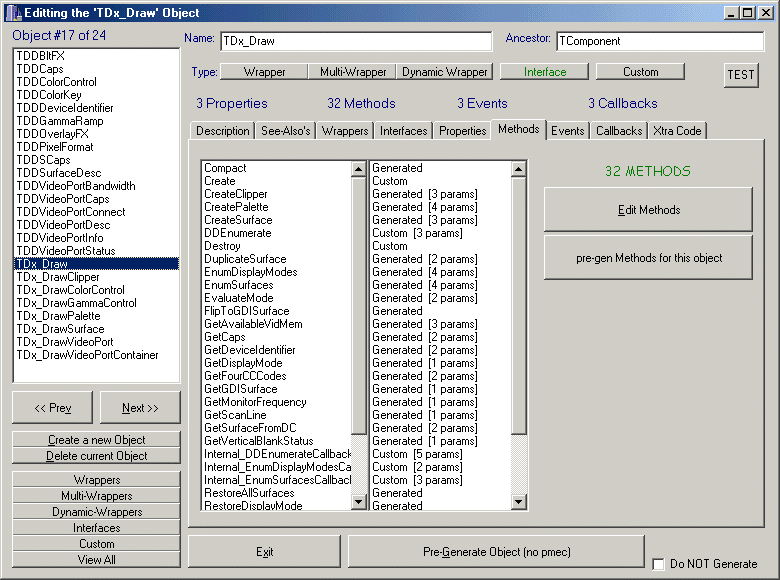Click the Ancestor text field
780x580 pixels.
658,41
